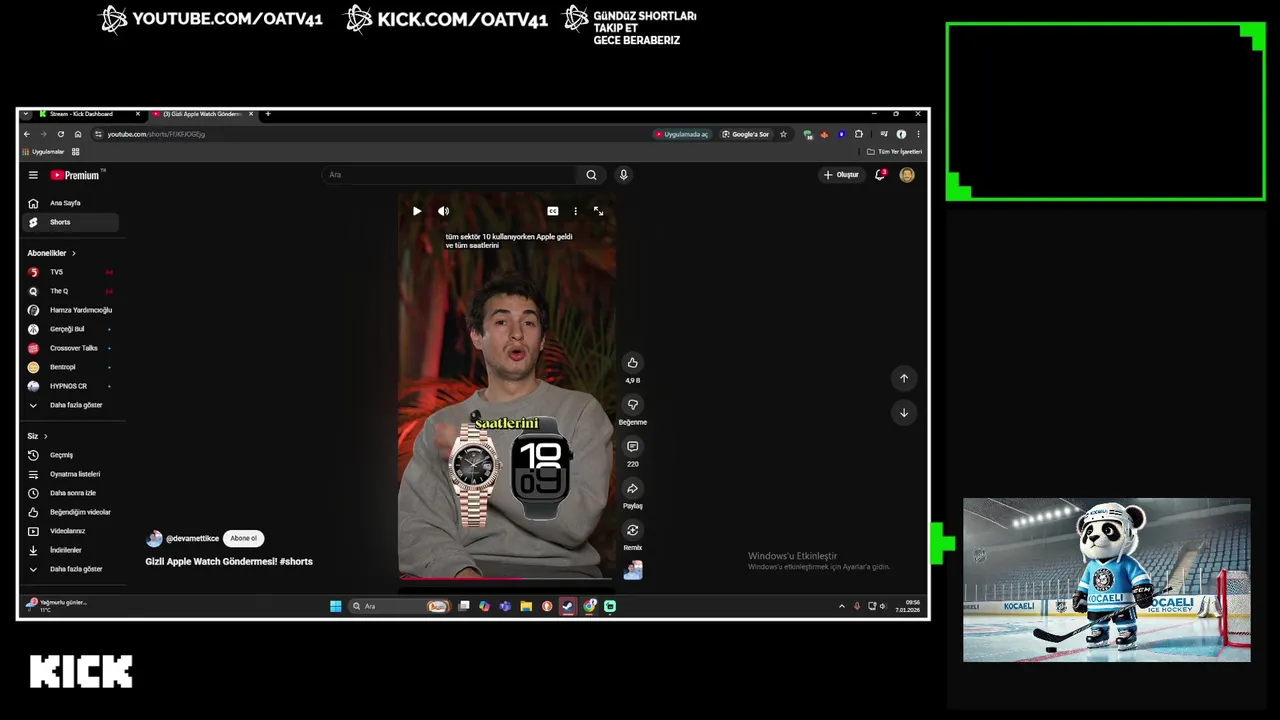1280x720 pixels.
Task: Open the Tüm Yer İşaretleri folder
Action: pyautogui.click(x=894, y=152)
